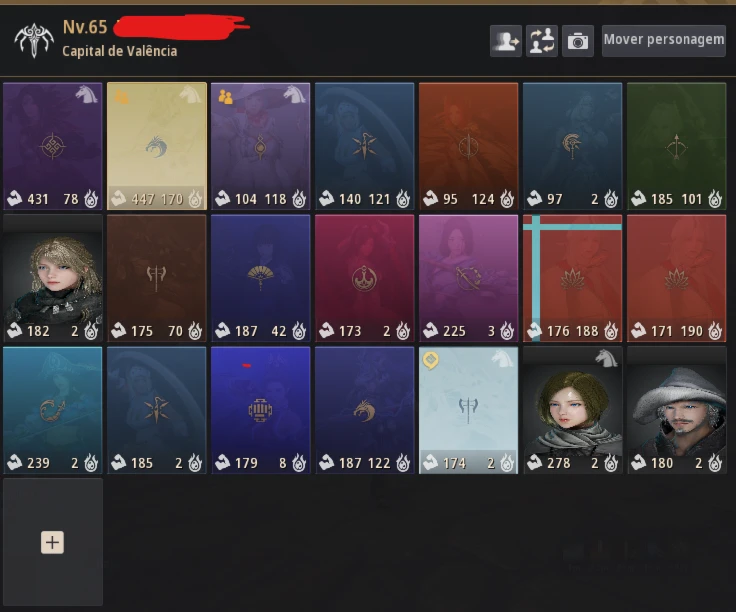The image size is (736, 612).
Task: Click the yellow tag icon on card 174
Action: pos(430,360)
